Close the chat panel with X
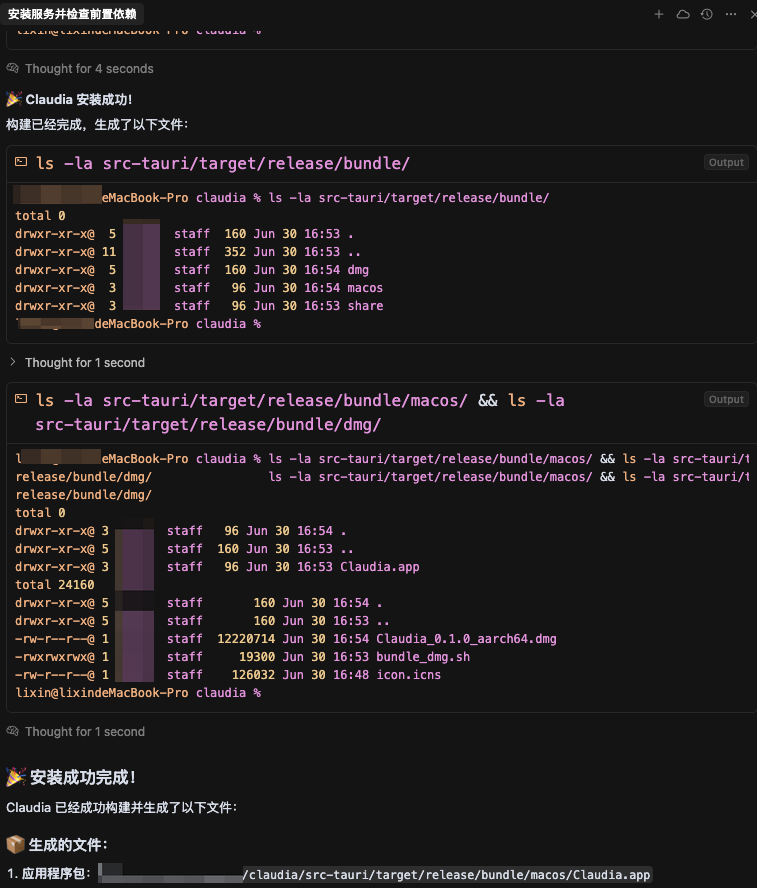The image size is (757, 888). click(754, 14)
